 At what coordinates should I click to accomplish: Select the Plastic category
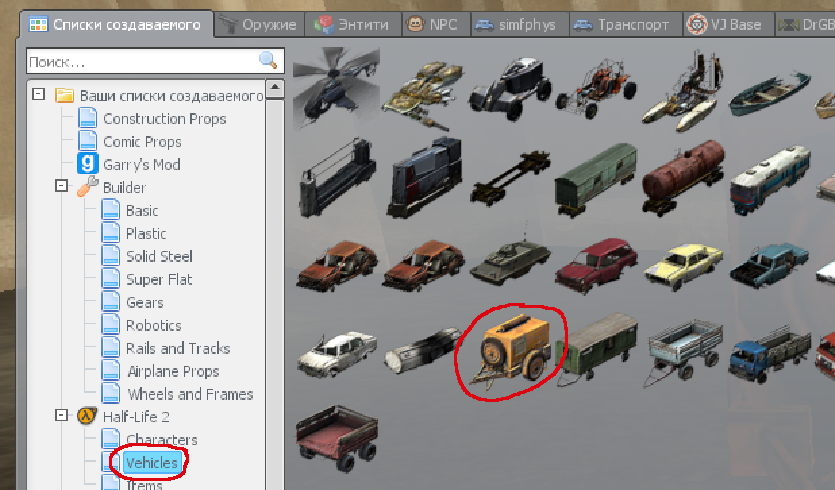[x=146, y=233]
